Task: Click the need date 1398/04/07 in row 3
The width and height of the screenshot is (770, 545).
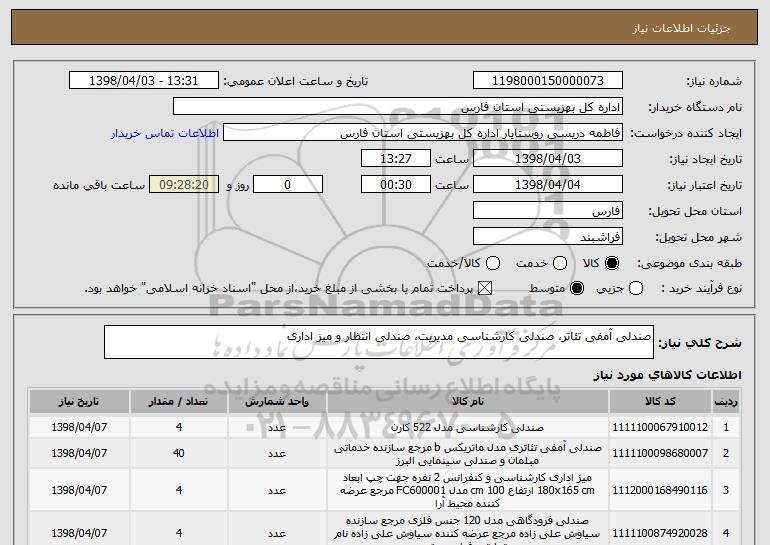Action: [x=79, y=490]
